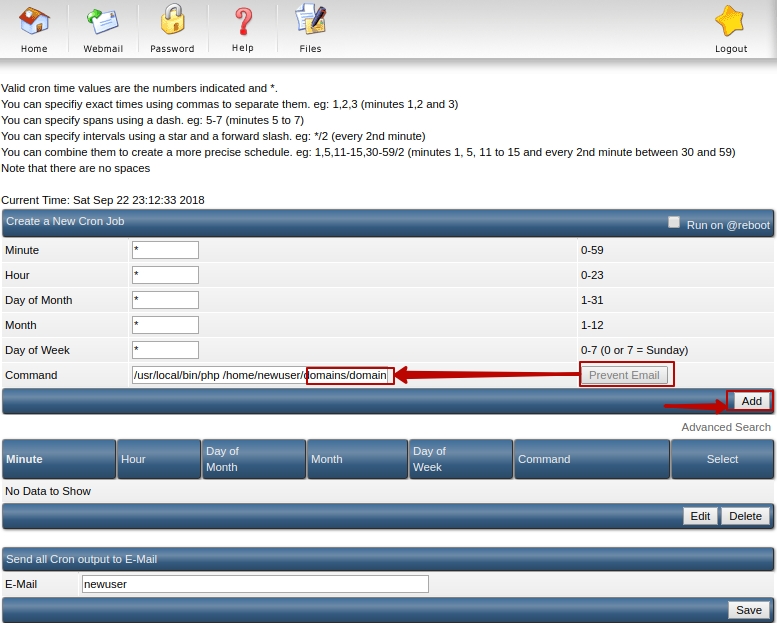
Task: Click the Password padlock icon
Action: (172, 20)
